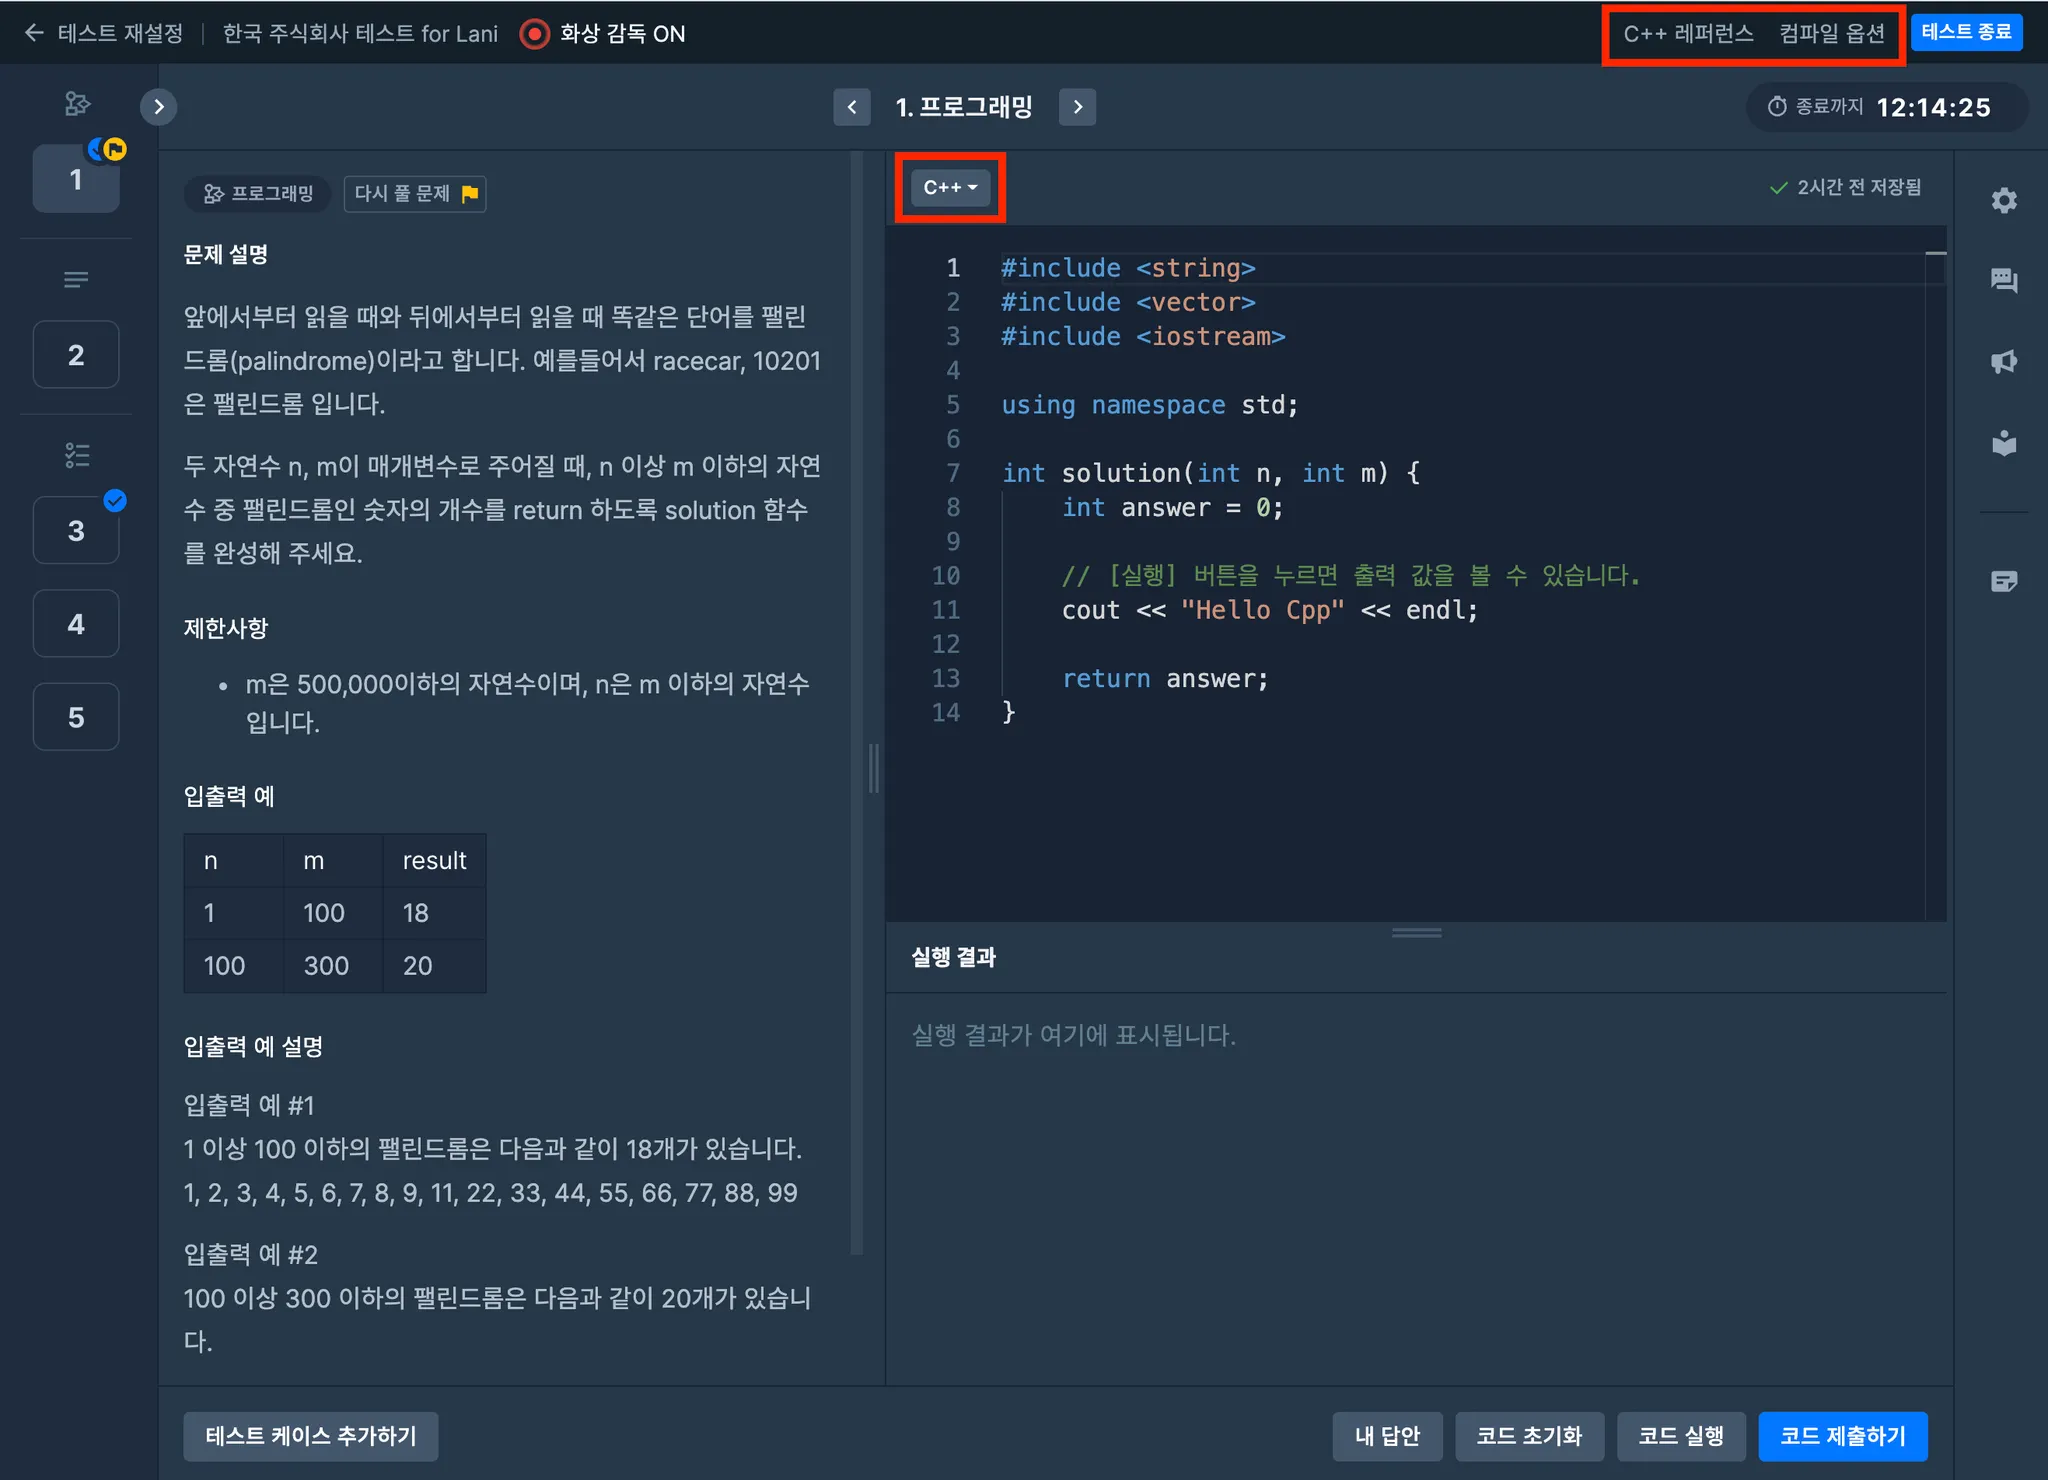Viewport: 2048px width, 1480px height.
Task: Click the back arrow next to 테스트 재설정
Action: point(34,33)
